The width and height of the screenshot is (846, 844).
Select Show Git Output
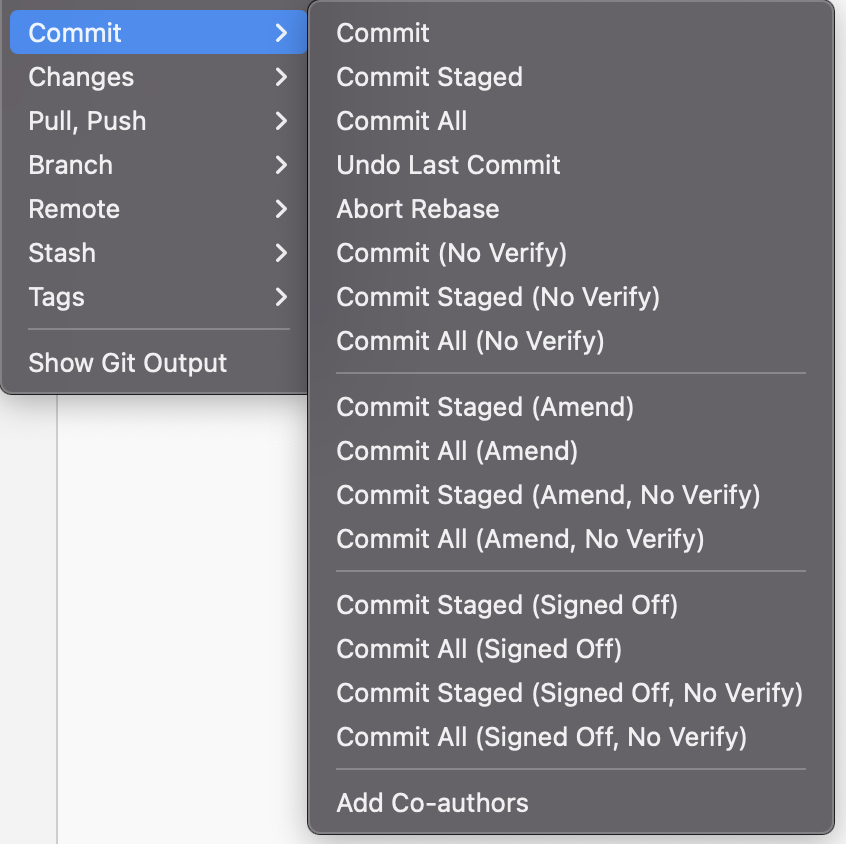[159, 363]
